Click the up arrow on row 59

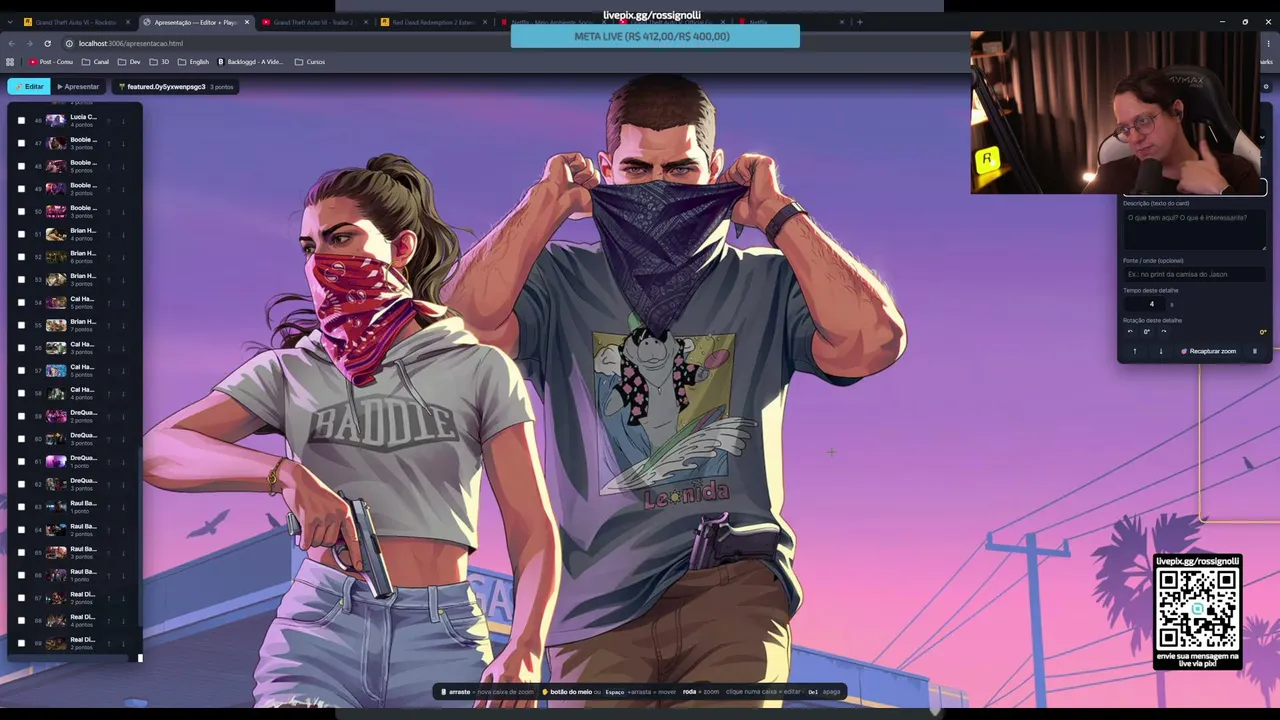111,416
